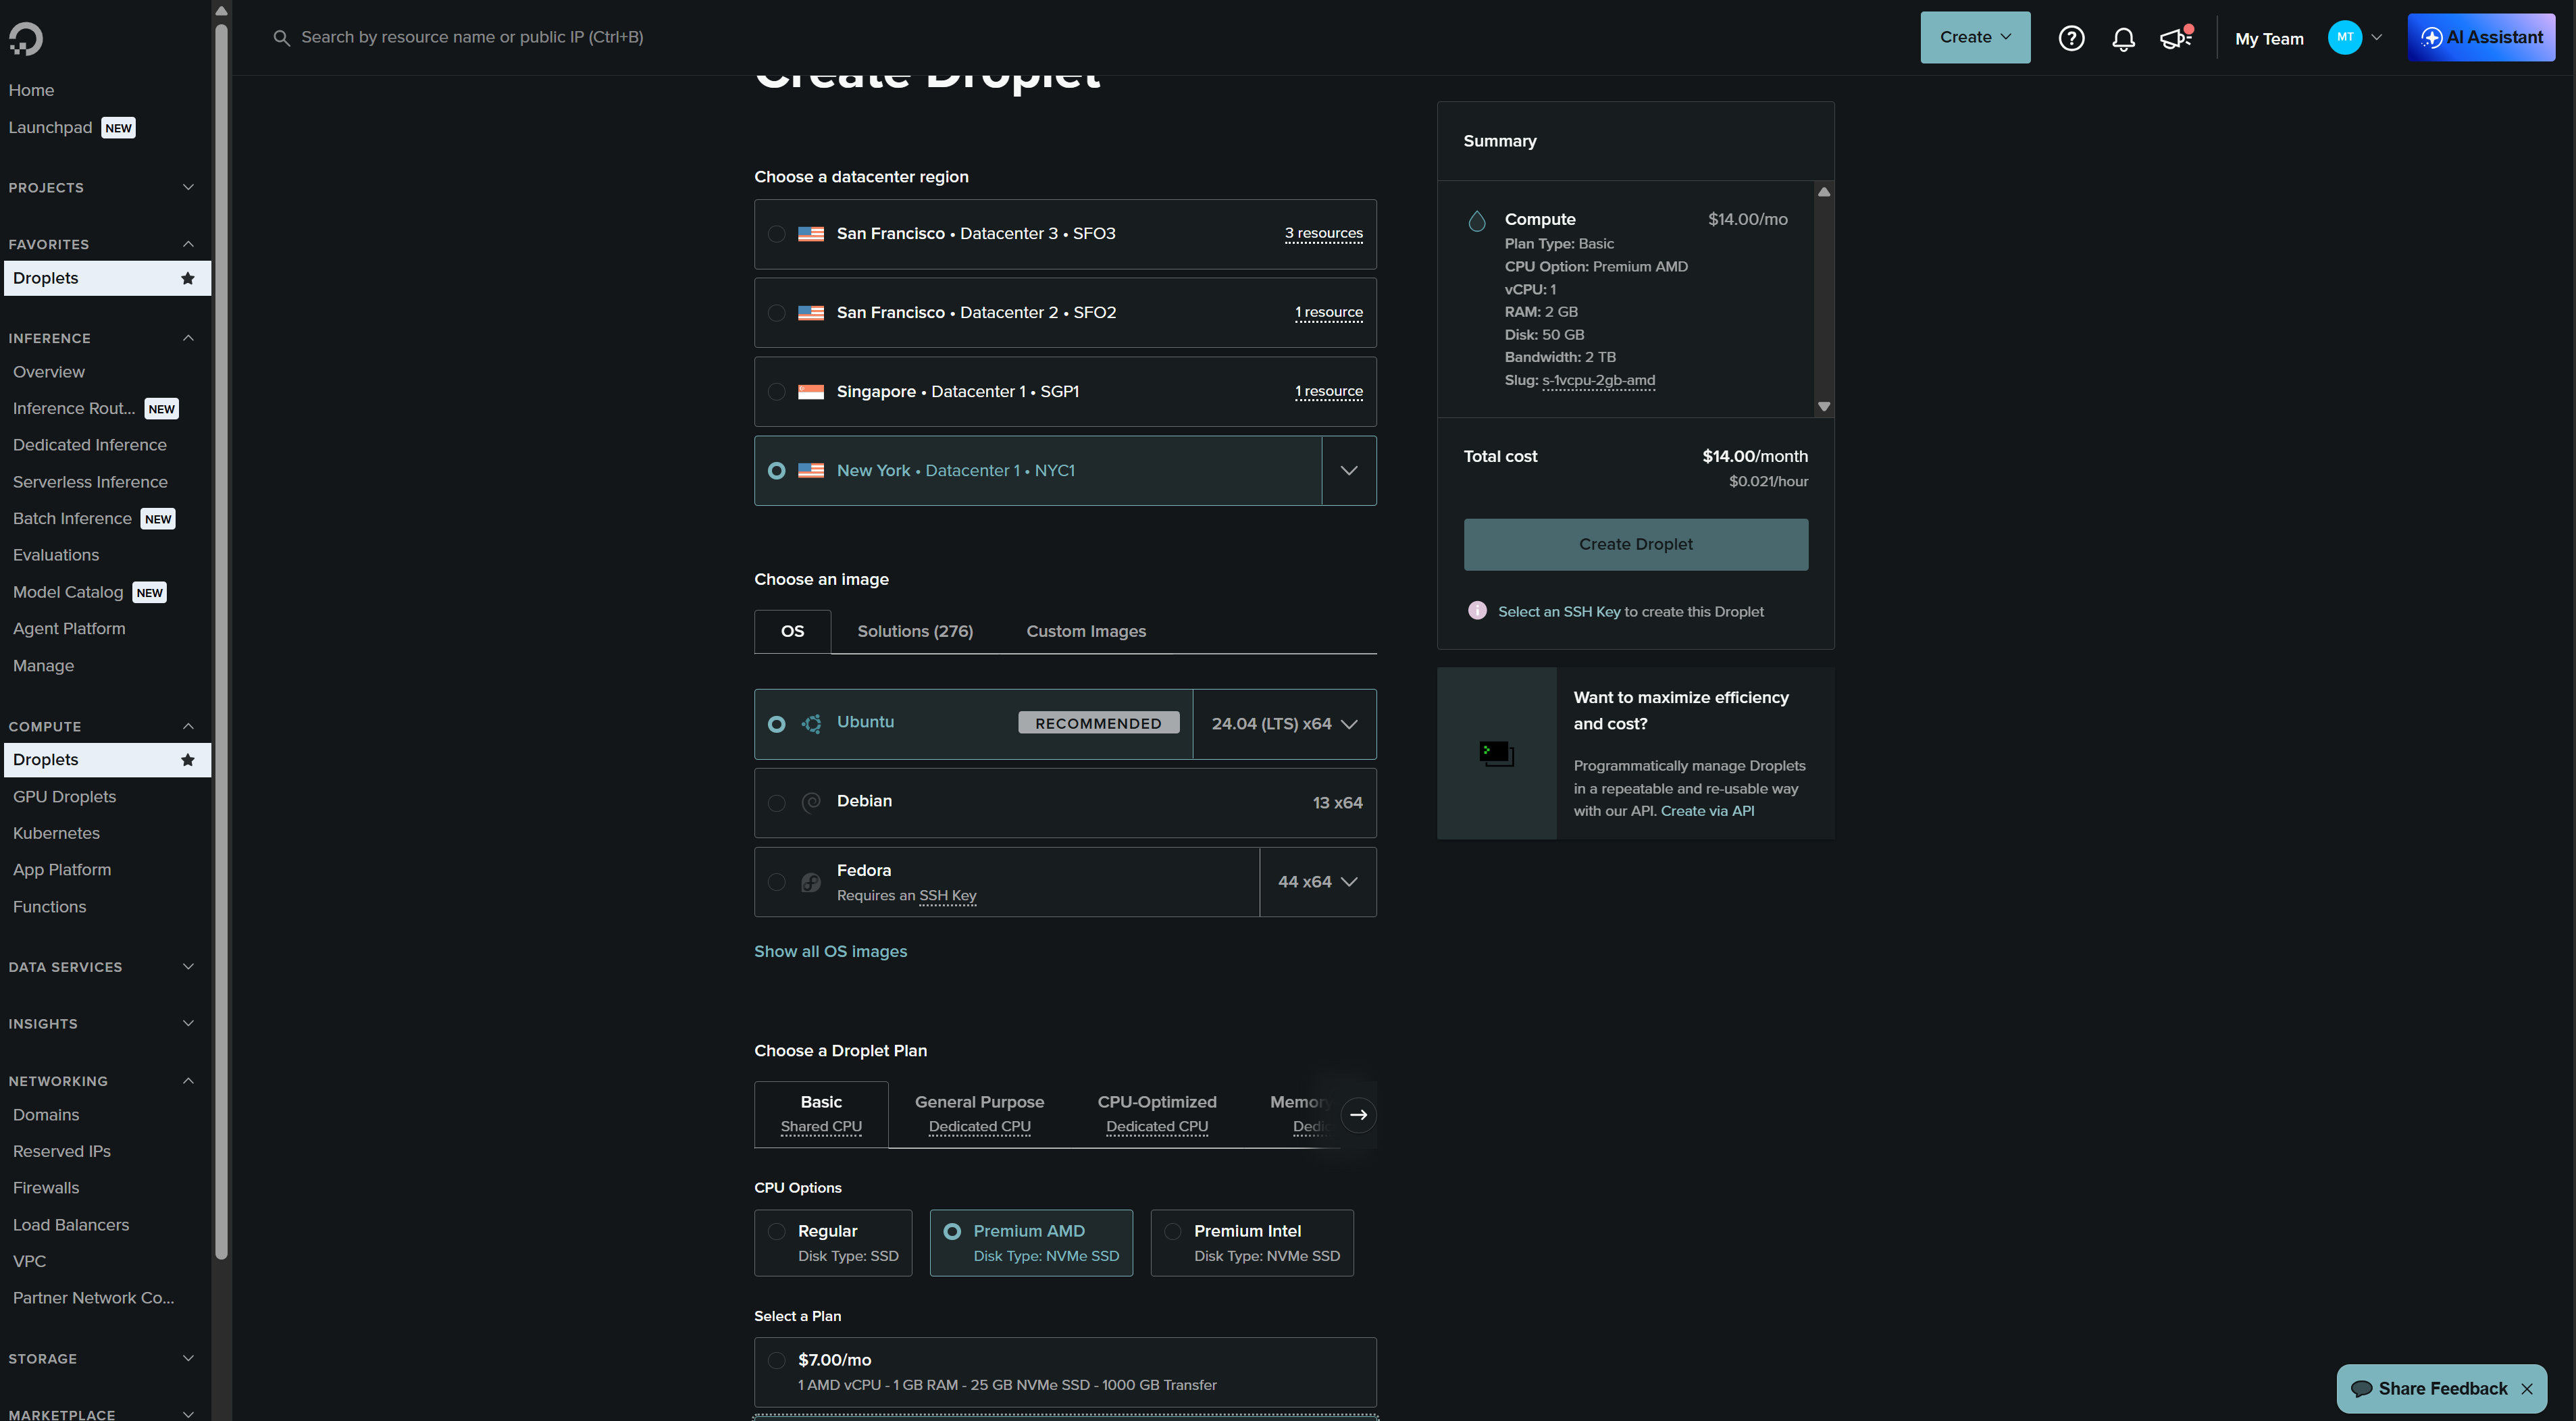This screenshot has width=2576, height=1421.
Task: Click the summary panel scroll-down arrow
Action: point(1824,406)
